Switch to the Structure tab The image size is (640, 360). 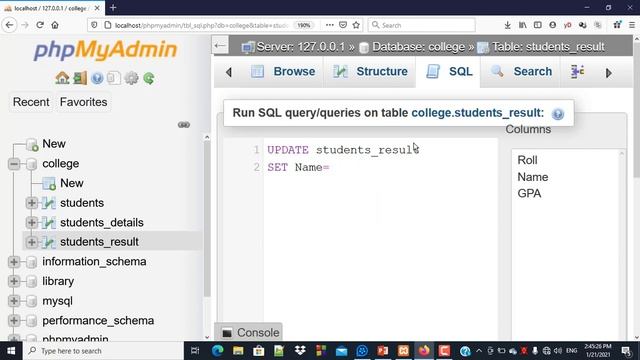pyautogui.click(x=370, y=71)
